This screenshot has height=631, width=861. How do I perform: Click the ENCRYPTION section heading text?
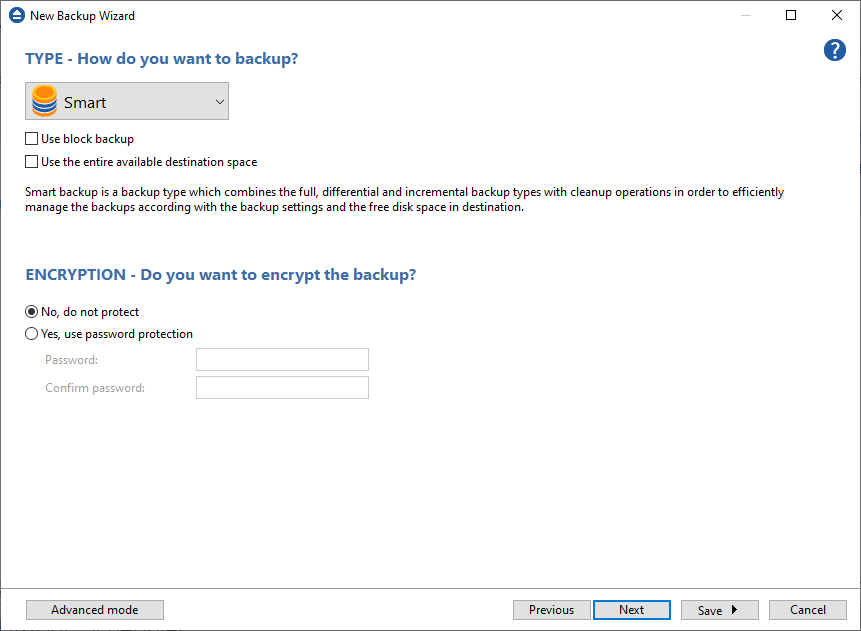(221, 275)
